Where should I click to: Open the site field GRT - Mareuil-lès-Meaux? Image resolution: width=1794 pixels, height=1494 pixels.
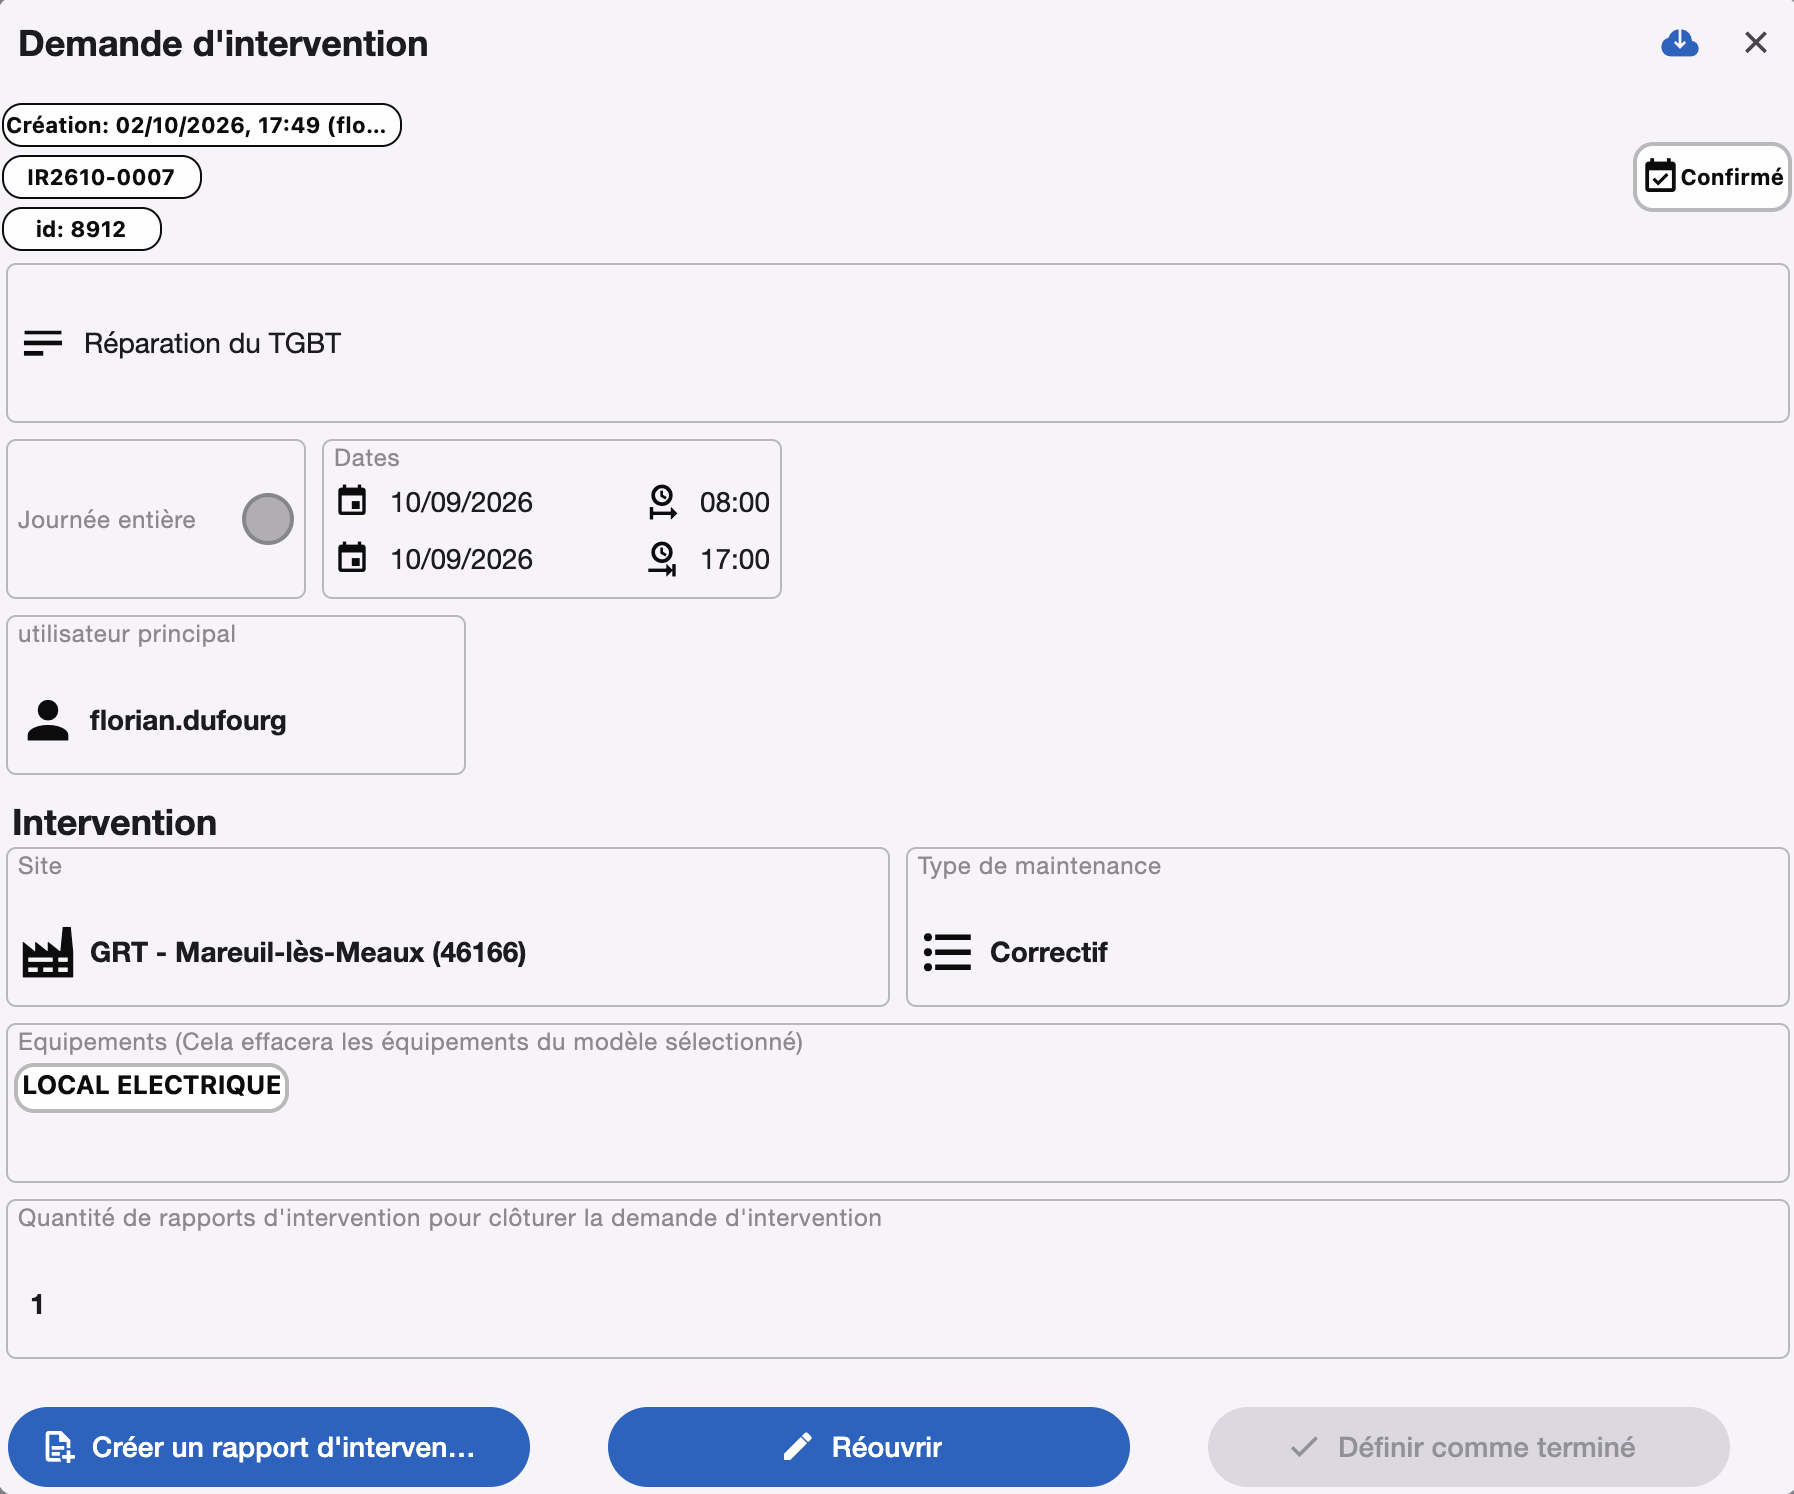448,927
